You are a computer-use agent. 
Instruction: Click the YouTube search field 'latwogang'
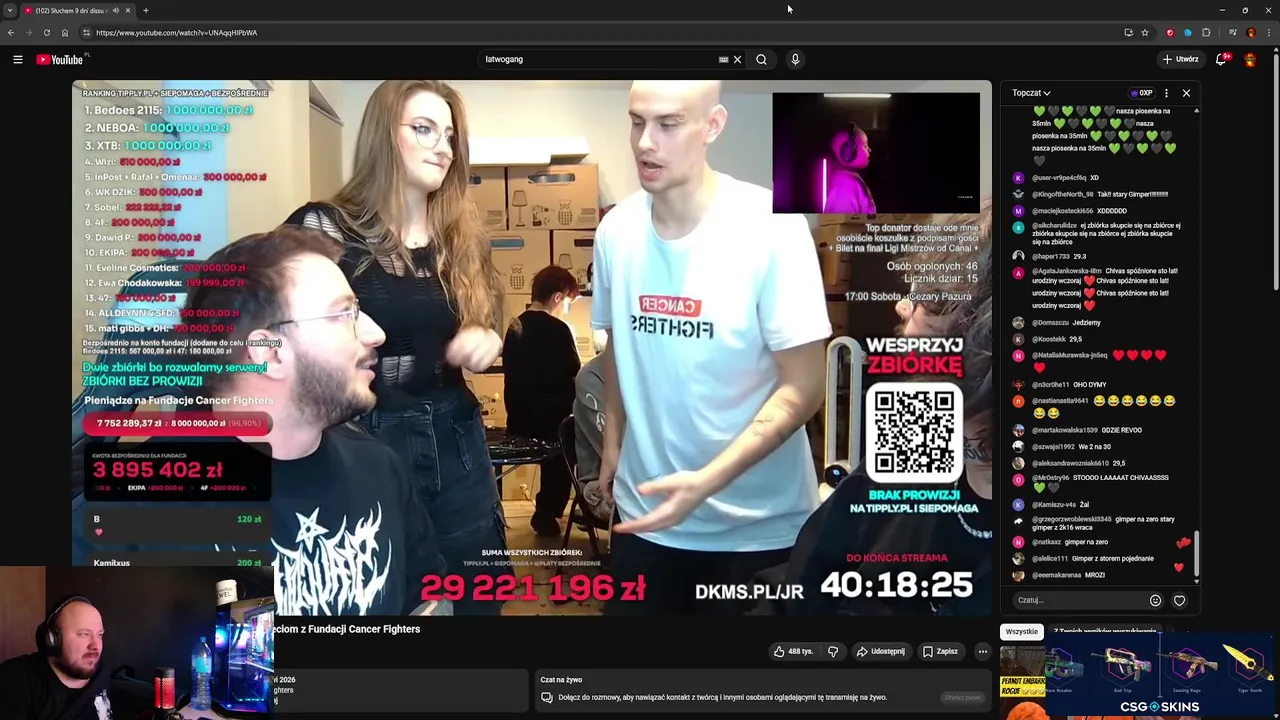coord(598,59)
